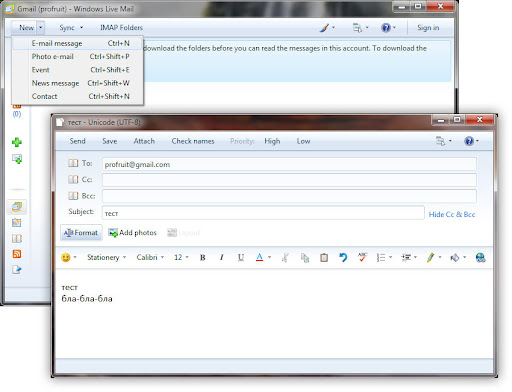Image resolution: width=512 pixels, height=392 pixels.
Task: Open address book icon beside To field
Action: (73, 163)
